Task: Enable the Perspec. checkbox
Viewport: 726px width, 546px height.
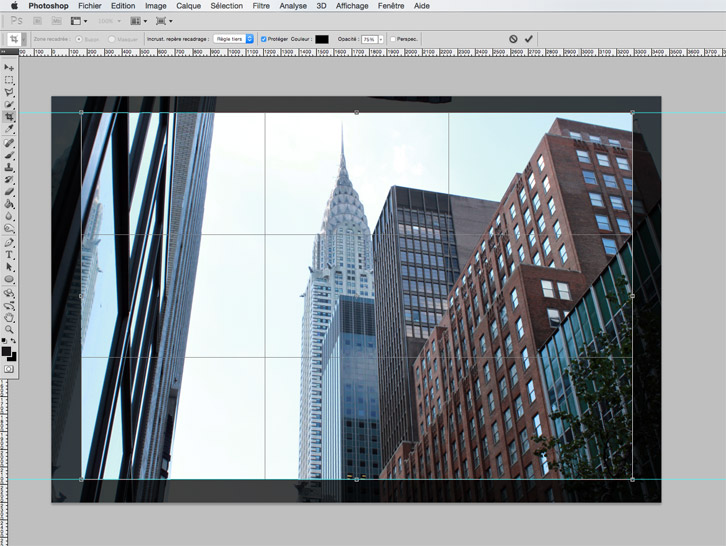Action: click(x=393, y=39)
